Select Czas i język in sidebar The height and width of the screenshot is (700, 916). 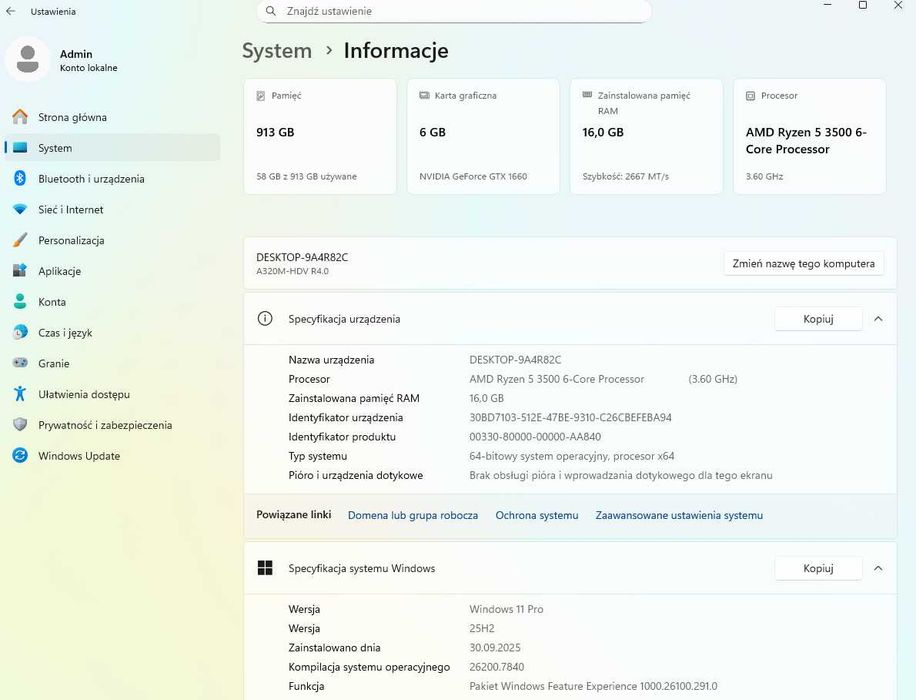pos(65,333)
